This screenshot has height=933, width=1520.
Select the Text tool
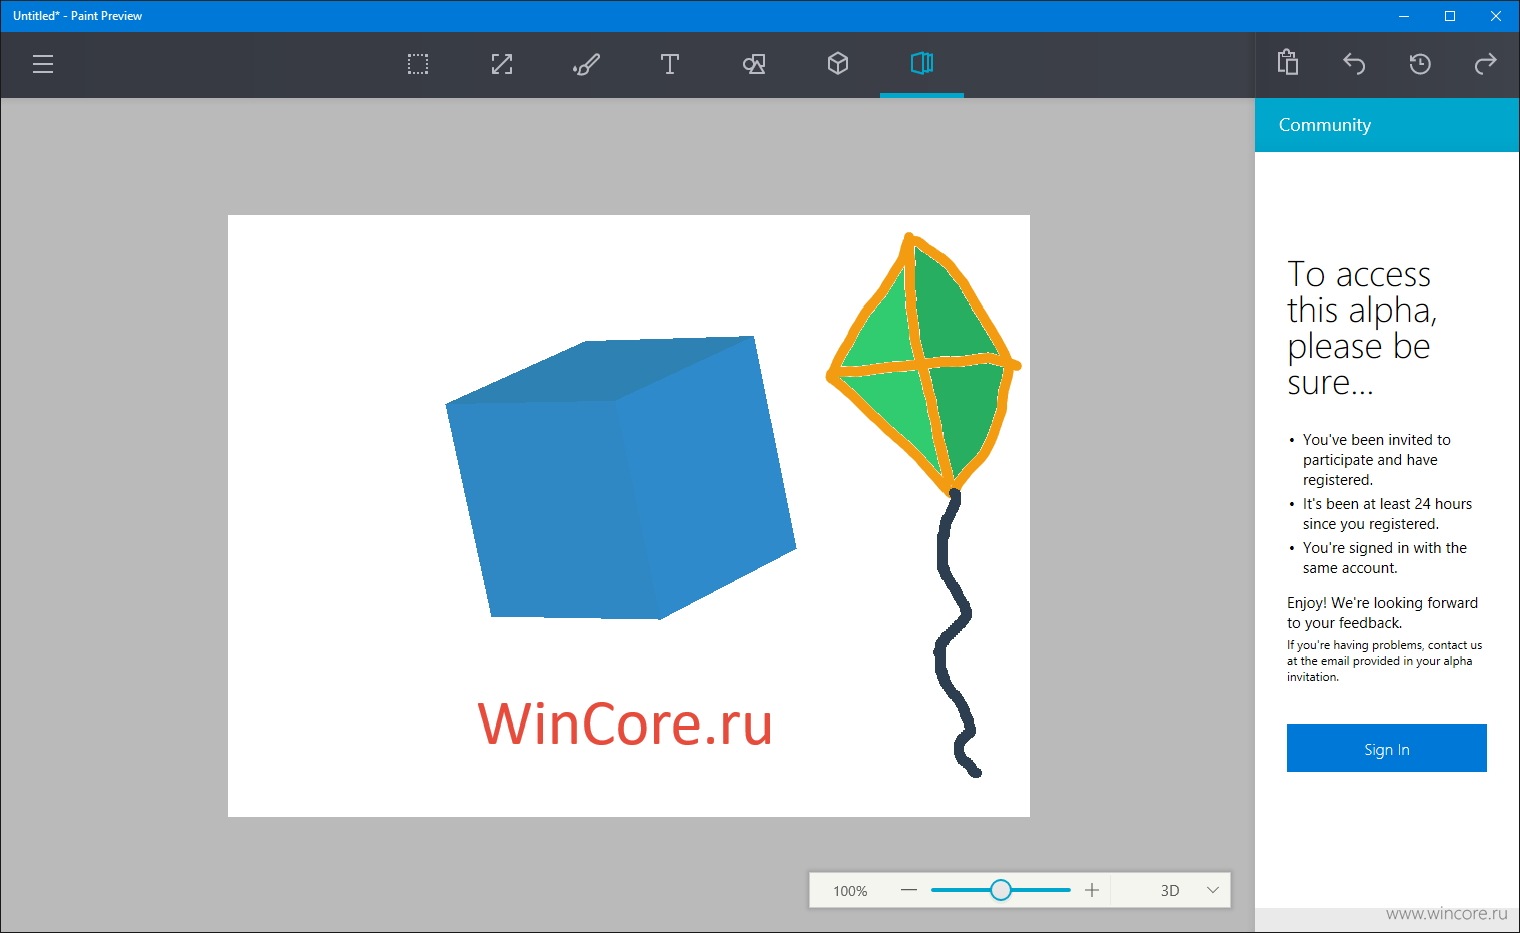pyautogui.click(x=670, y=64)
